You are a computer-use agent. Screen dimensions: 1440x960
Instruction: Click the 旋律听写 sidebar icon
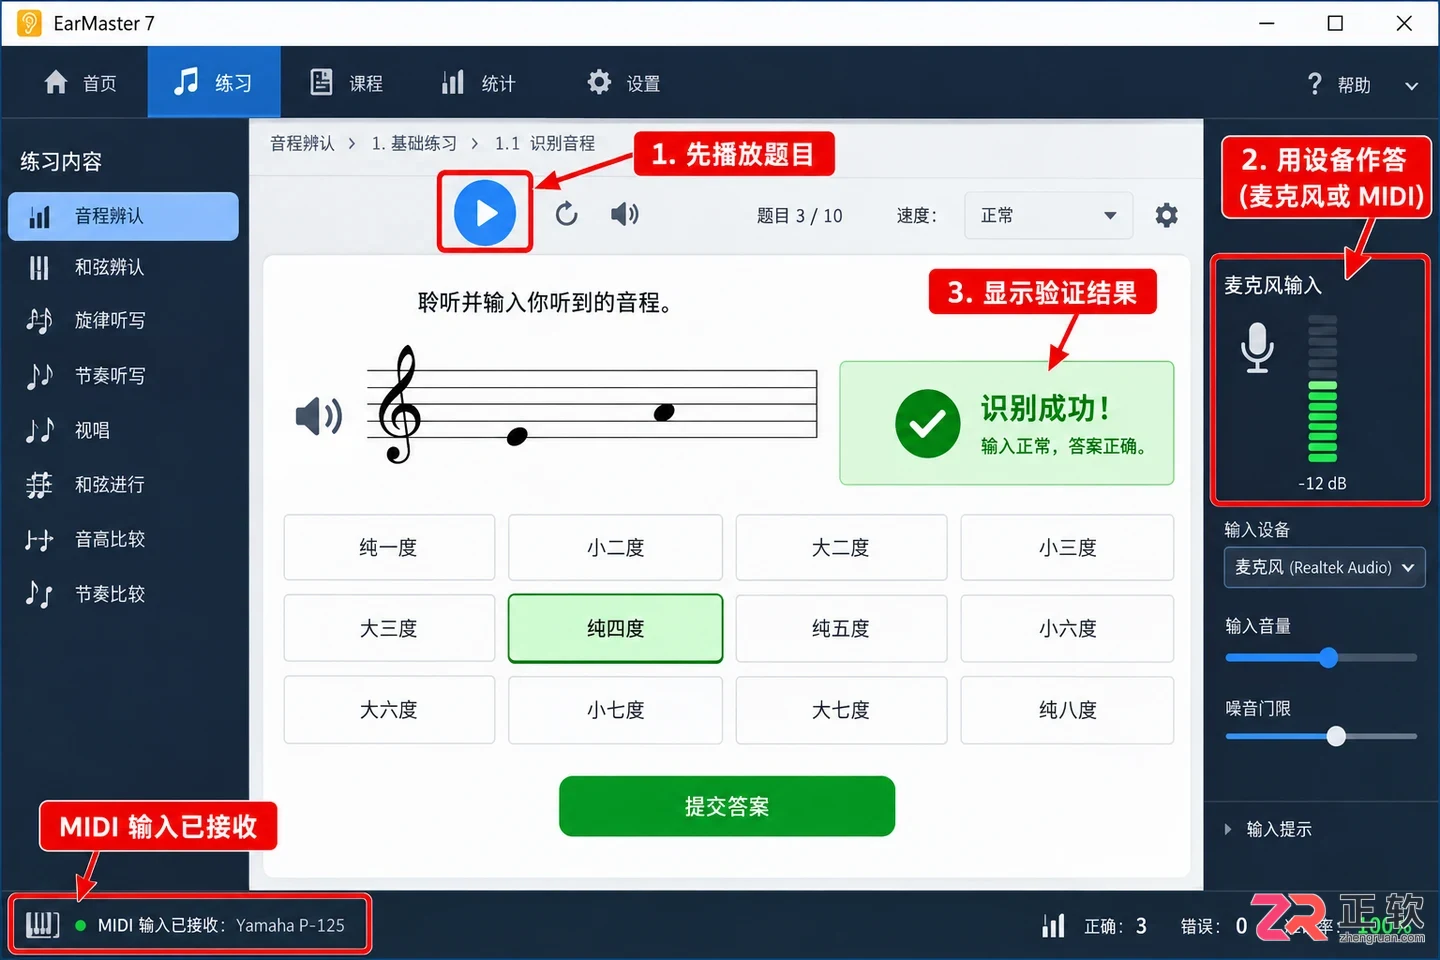[x=39, y=321]
